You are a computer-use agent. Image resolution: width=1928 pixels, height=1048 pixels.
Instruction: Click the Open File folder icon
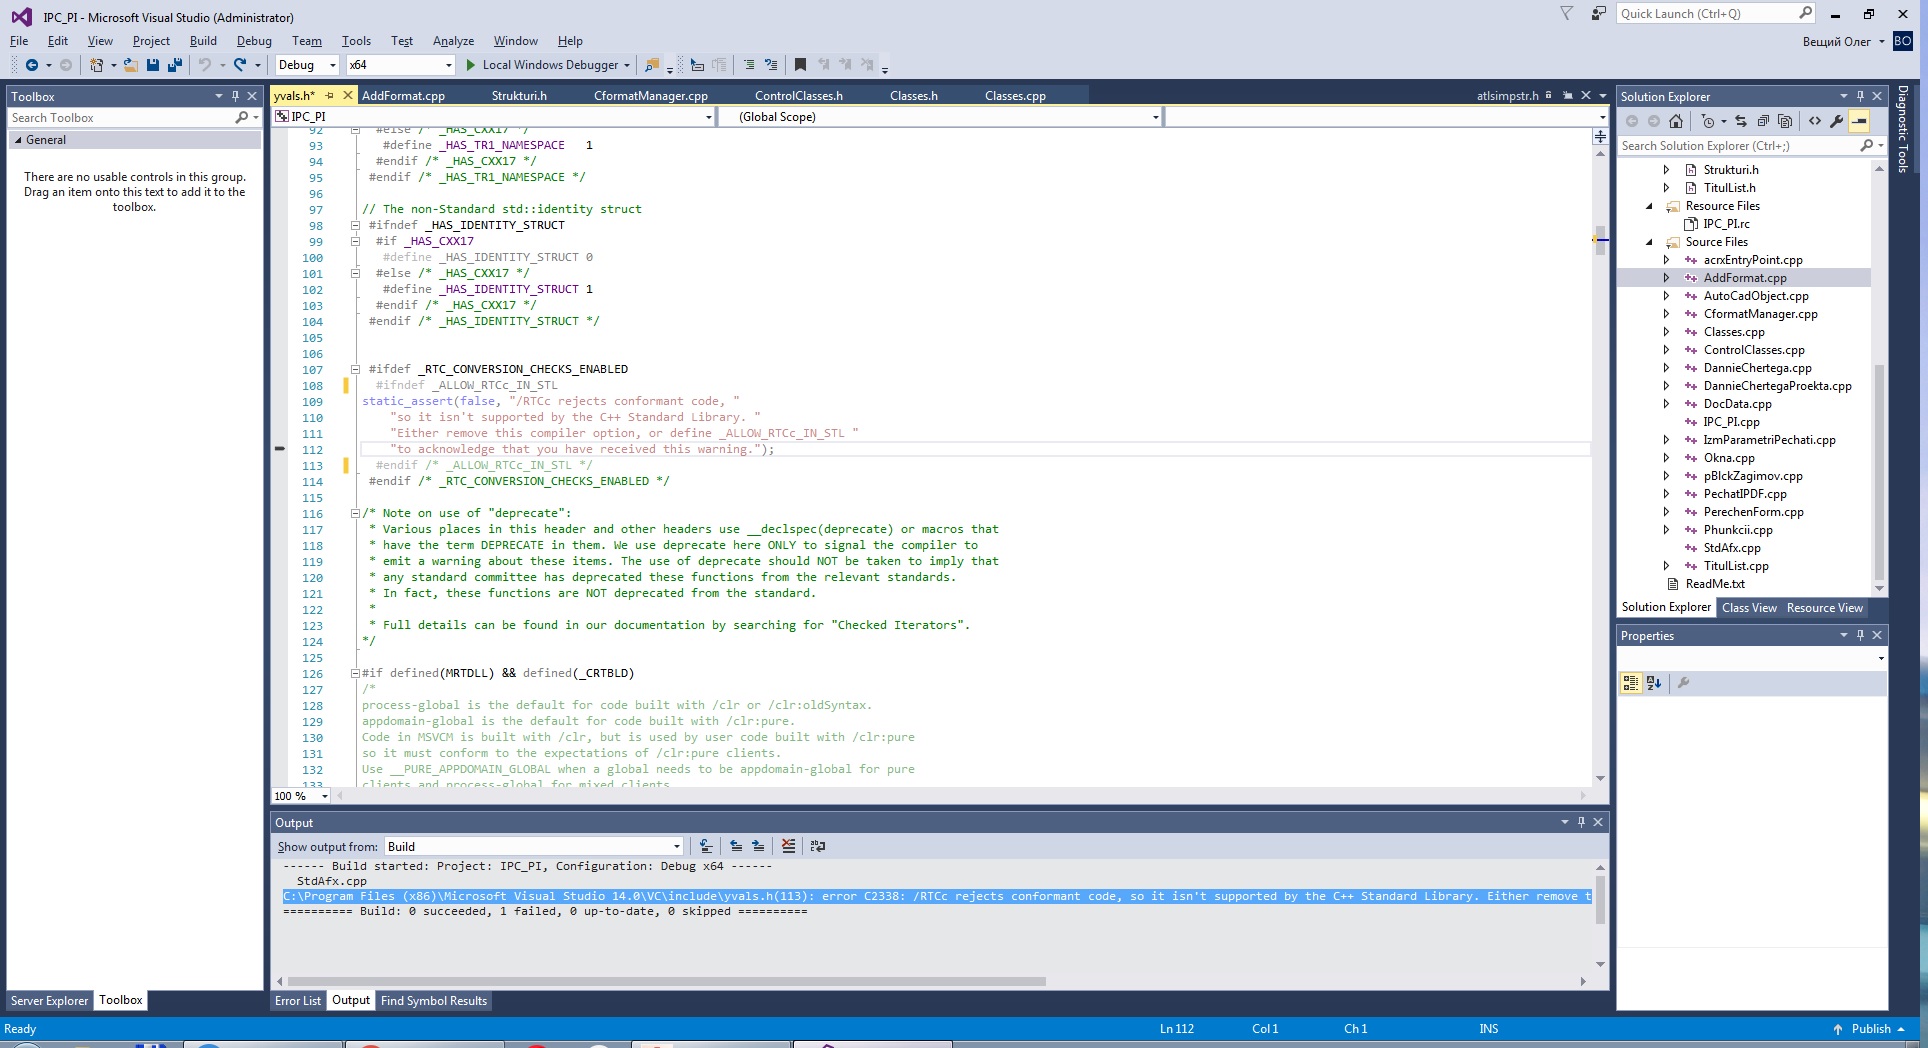[x=130, y=65]
